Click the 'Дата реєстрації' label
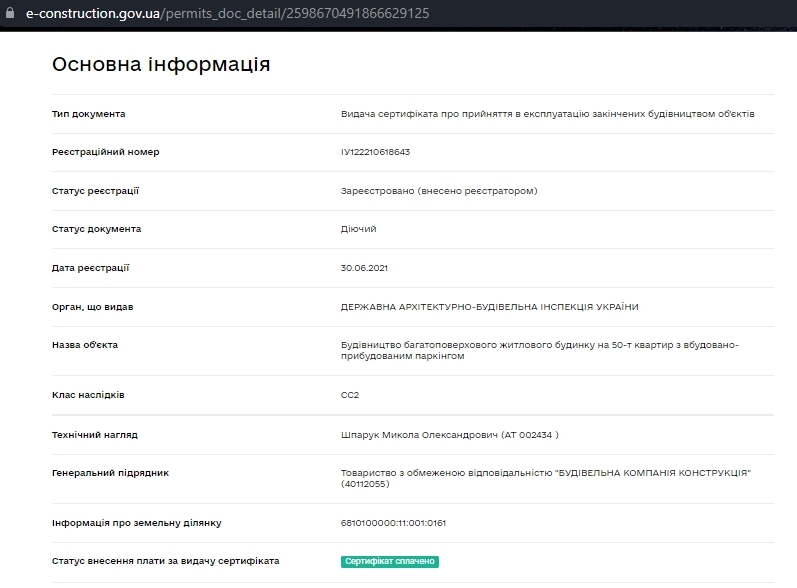Viewport: 797px width, 588px height. click(90, 268)
